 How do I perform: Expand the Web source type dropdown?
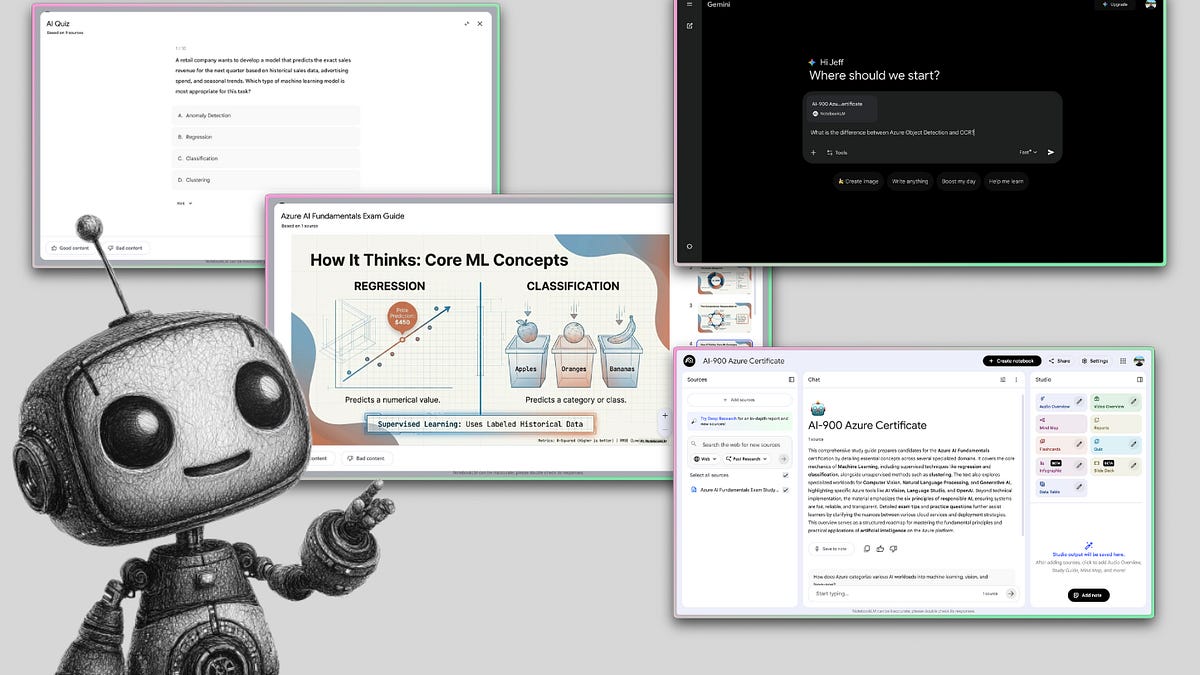(705, 459)
